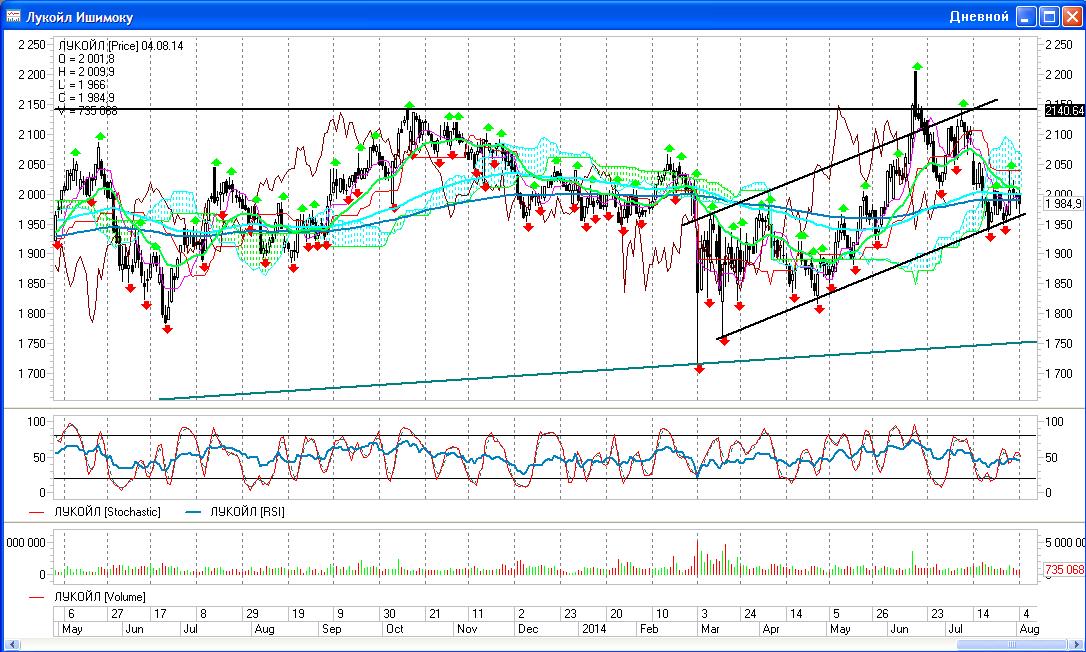Click the date label 26 above Jun
The image size is (1086, 652).
[x=882, y=614]
